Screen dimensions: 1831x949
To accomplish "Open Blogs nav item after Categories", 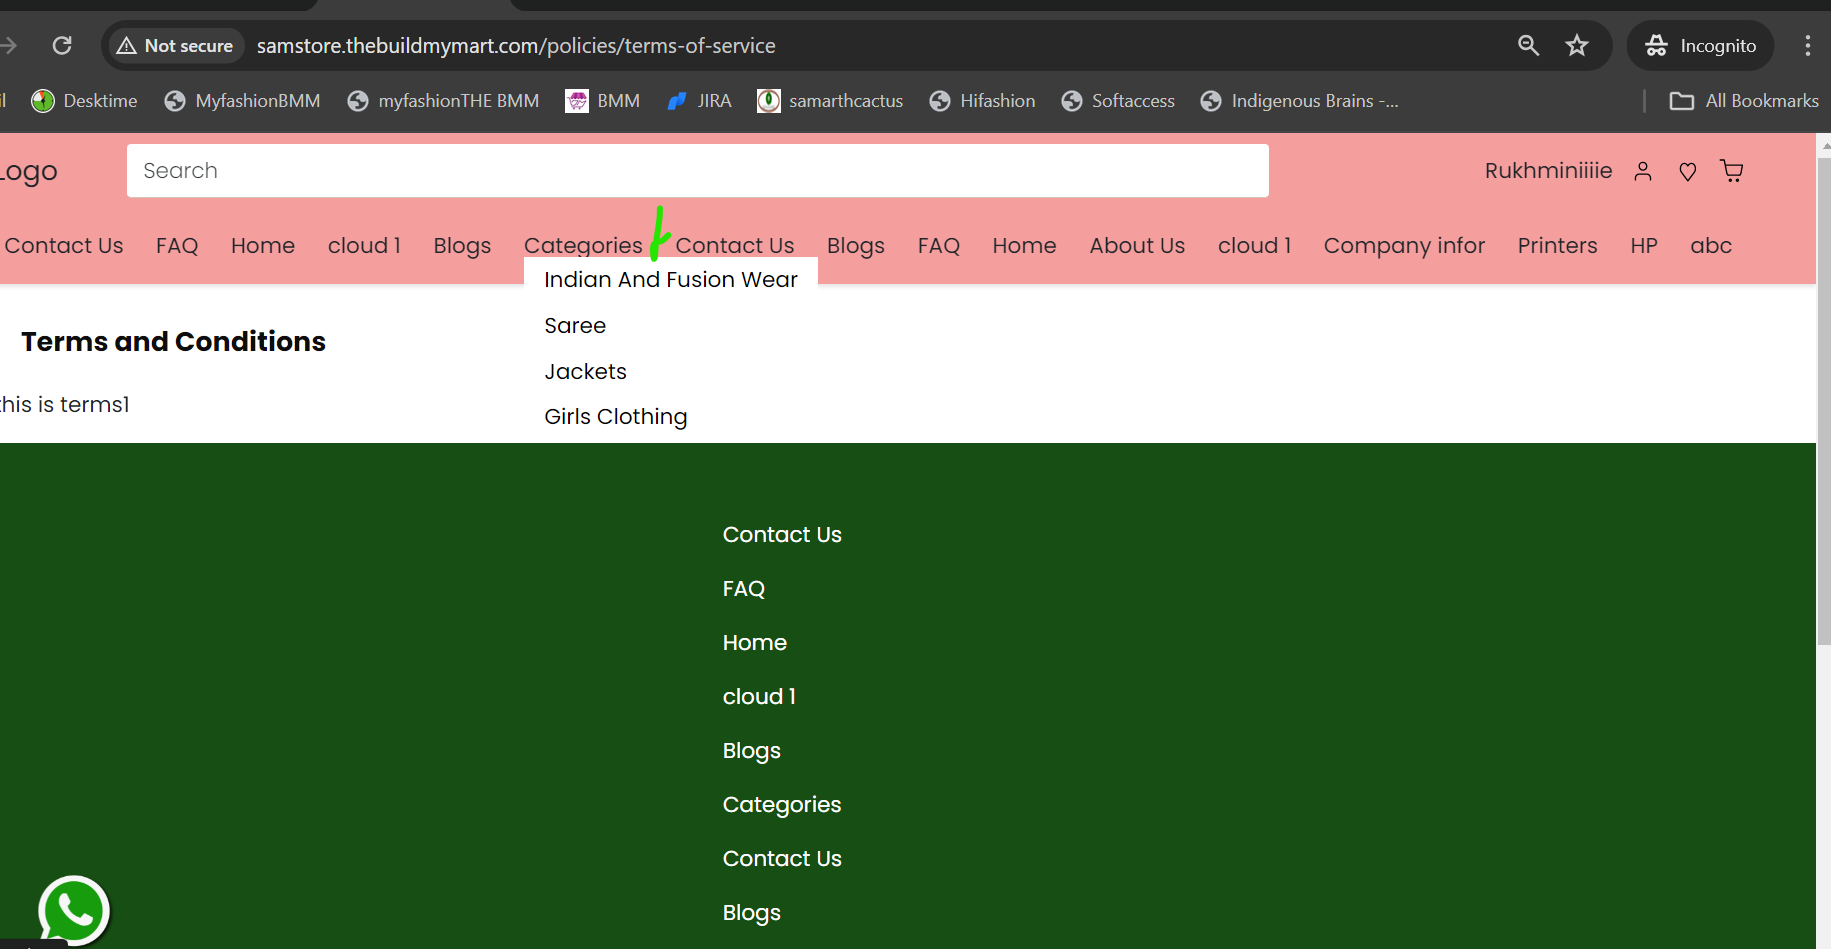I will (x=856, y=246).
